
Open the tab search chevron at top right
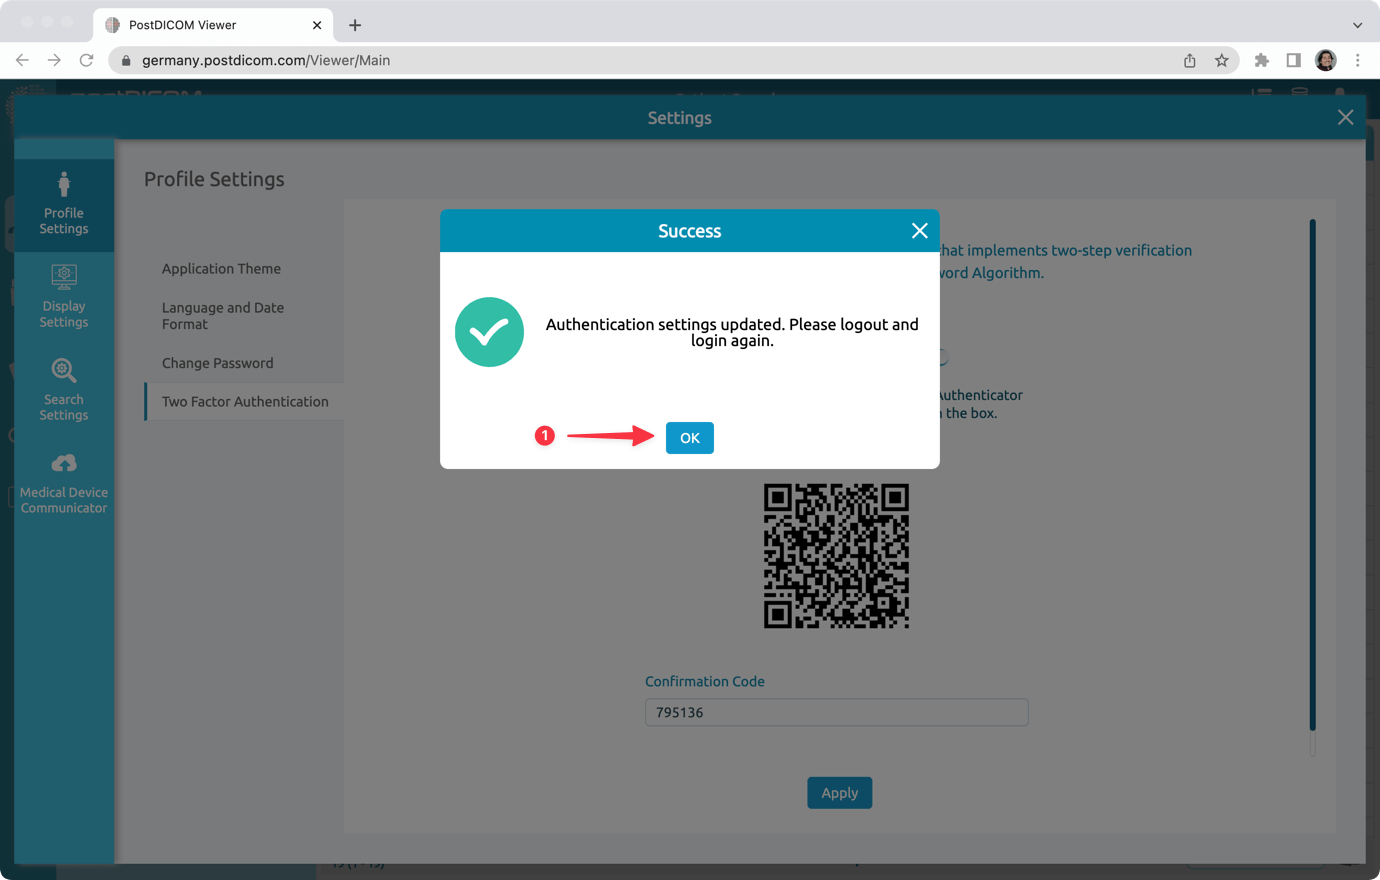[1356, 24]
